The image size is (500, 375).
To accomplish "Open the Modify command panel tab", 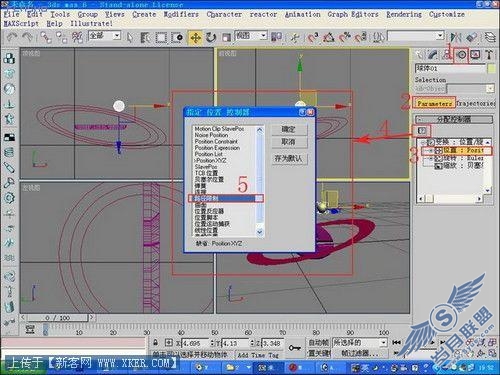I will point(432,55).
